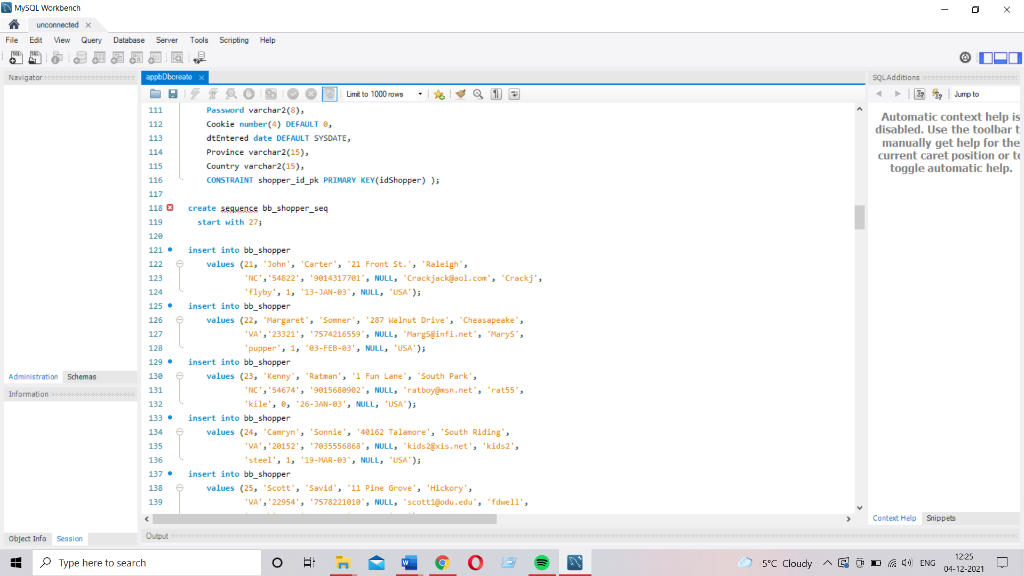This screenshot has width=1024, height=576.
Task: Open the Limit to 1000 rows dropdown
Action: [x=421, y=93]
